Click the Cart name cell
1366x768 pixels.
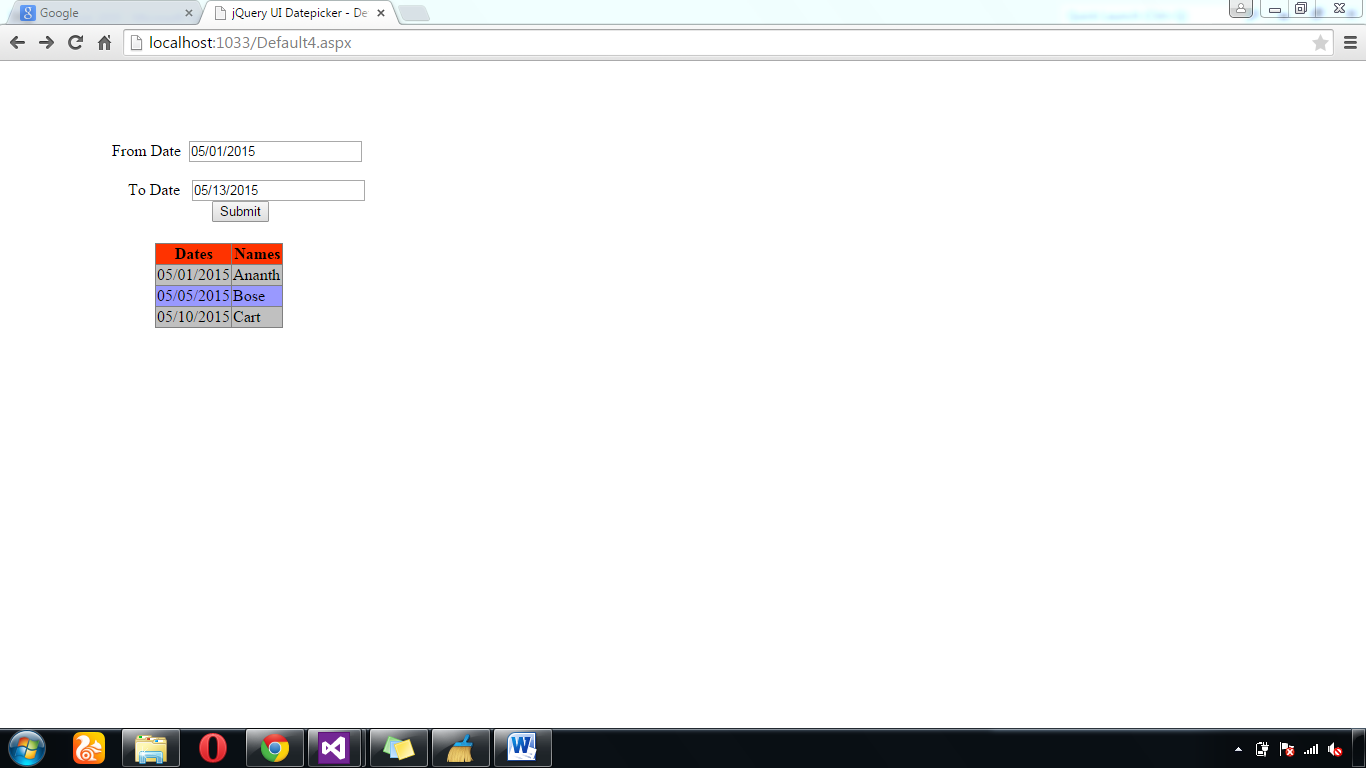(x=257, y=317)
